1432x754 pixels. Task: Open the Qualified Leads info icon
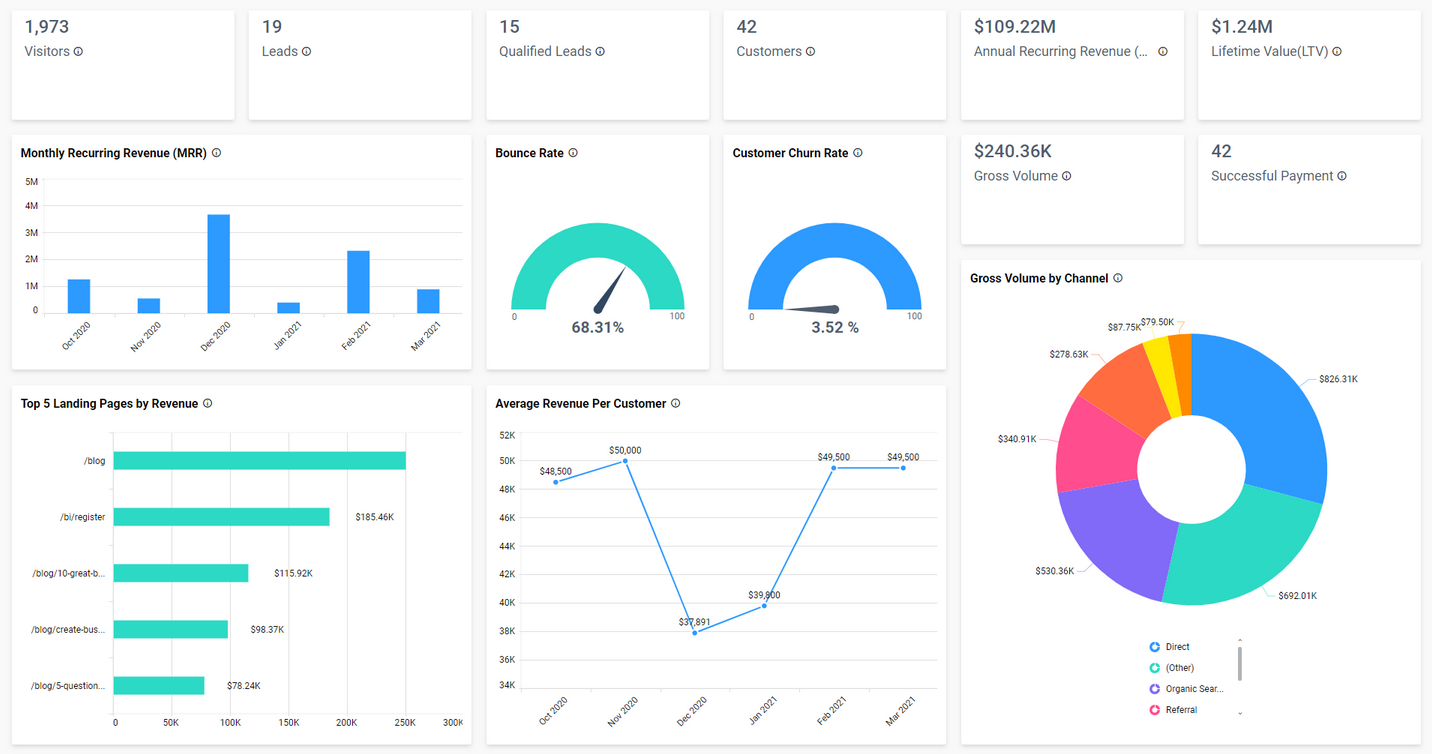click(x=599, y=51)
